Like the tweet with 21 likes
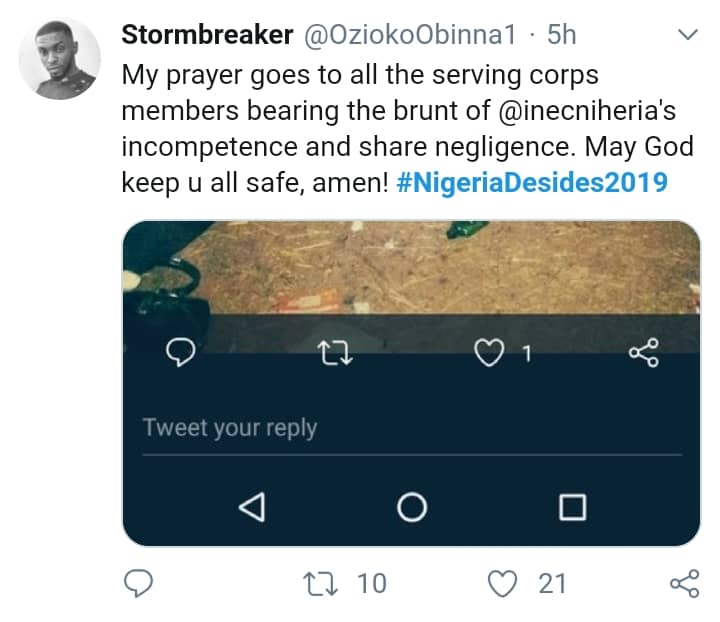The height and width of the screenshot is (622, 720). (x=507, y=584)
